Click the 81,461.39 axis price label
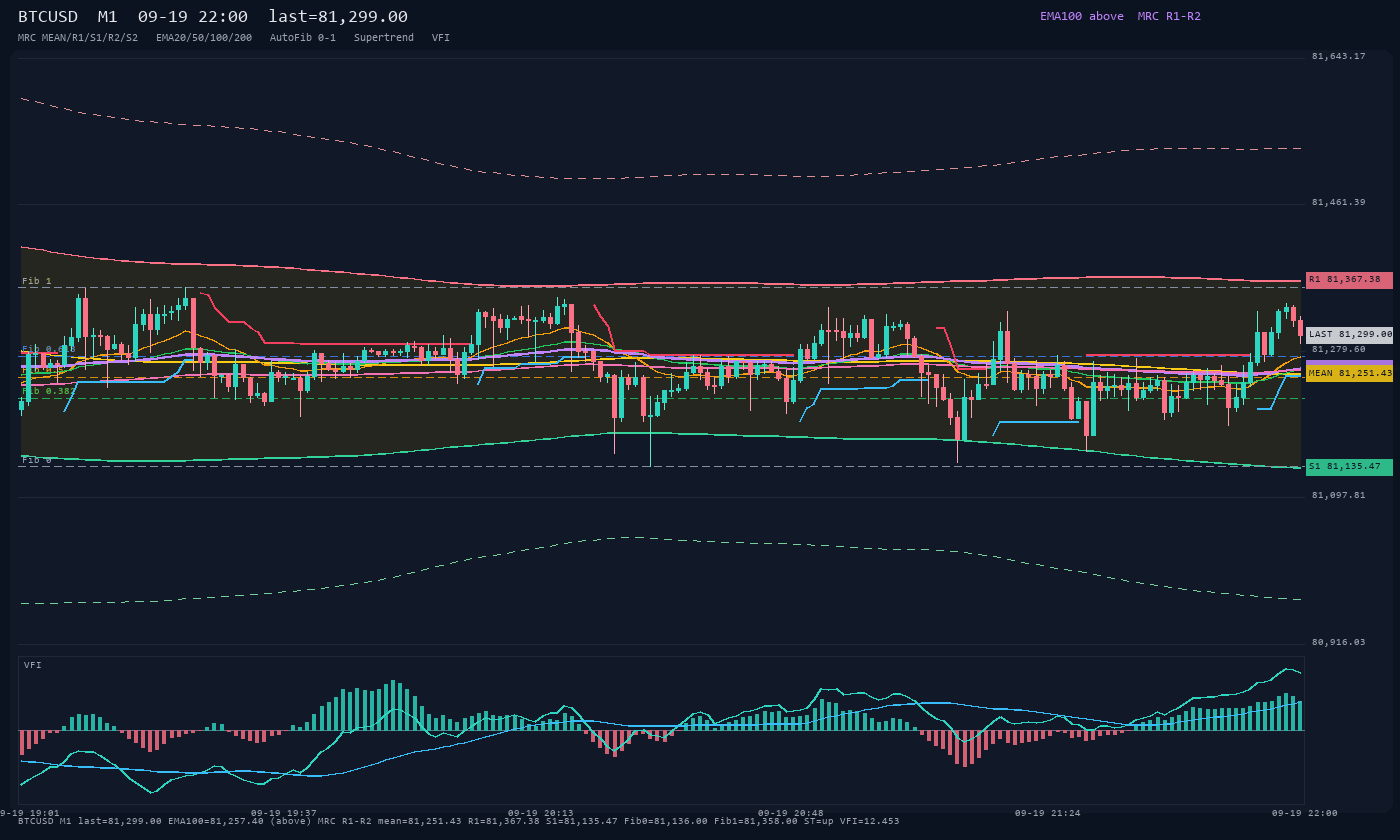Screen dimensions: 1400x840 1339,202
